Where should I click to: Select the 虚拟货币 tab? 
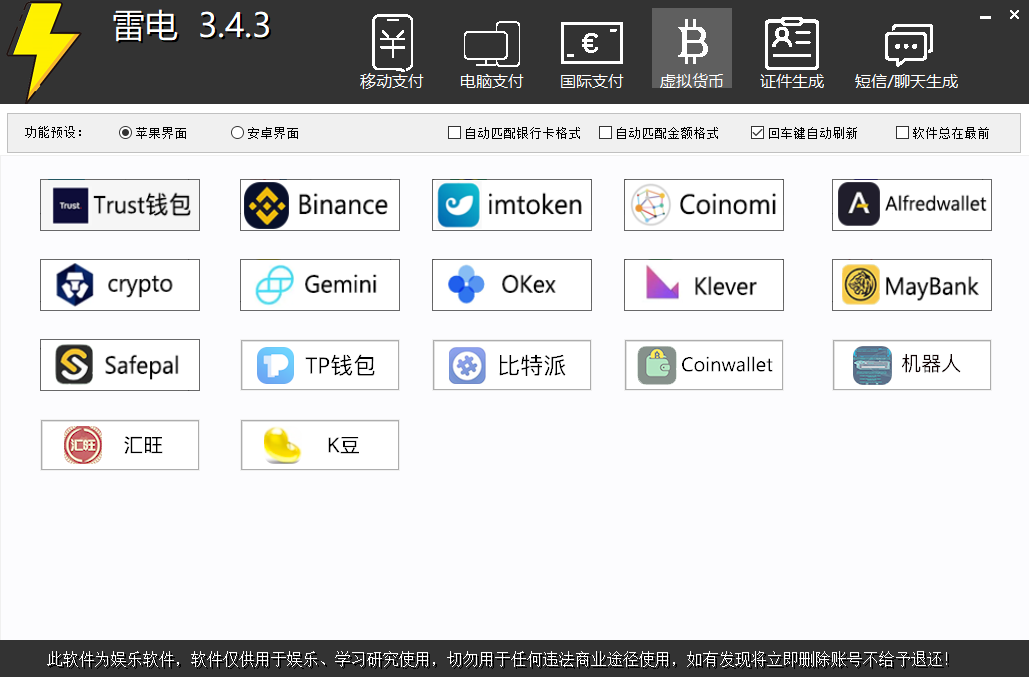point(692,49)
